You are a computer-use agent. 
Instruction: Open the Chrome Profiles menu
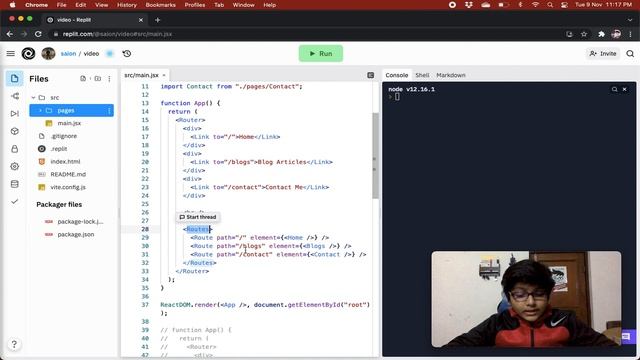(x=195, y=5)
